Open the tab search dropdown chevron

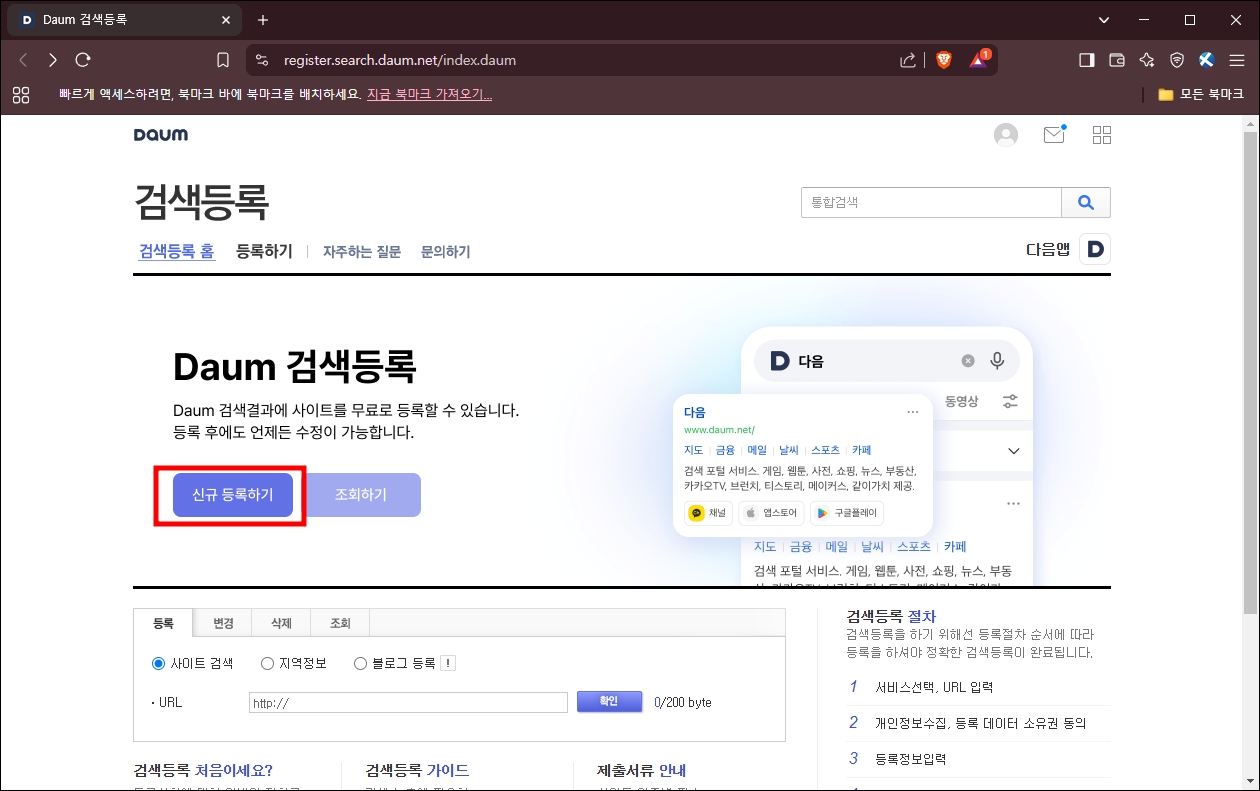click(1104, 20)
